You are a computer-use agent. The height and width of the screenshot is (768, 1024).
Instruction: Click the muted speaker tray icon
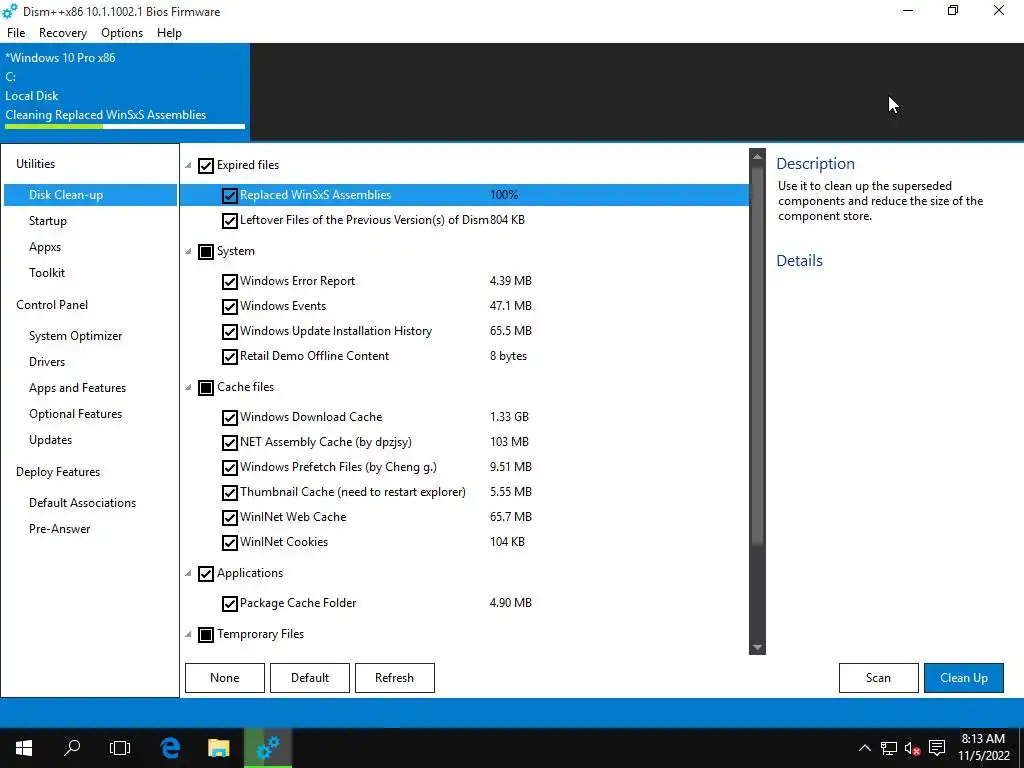[x=912, y=748]
